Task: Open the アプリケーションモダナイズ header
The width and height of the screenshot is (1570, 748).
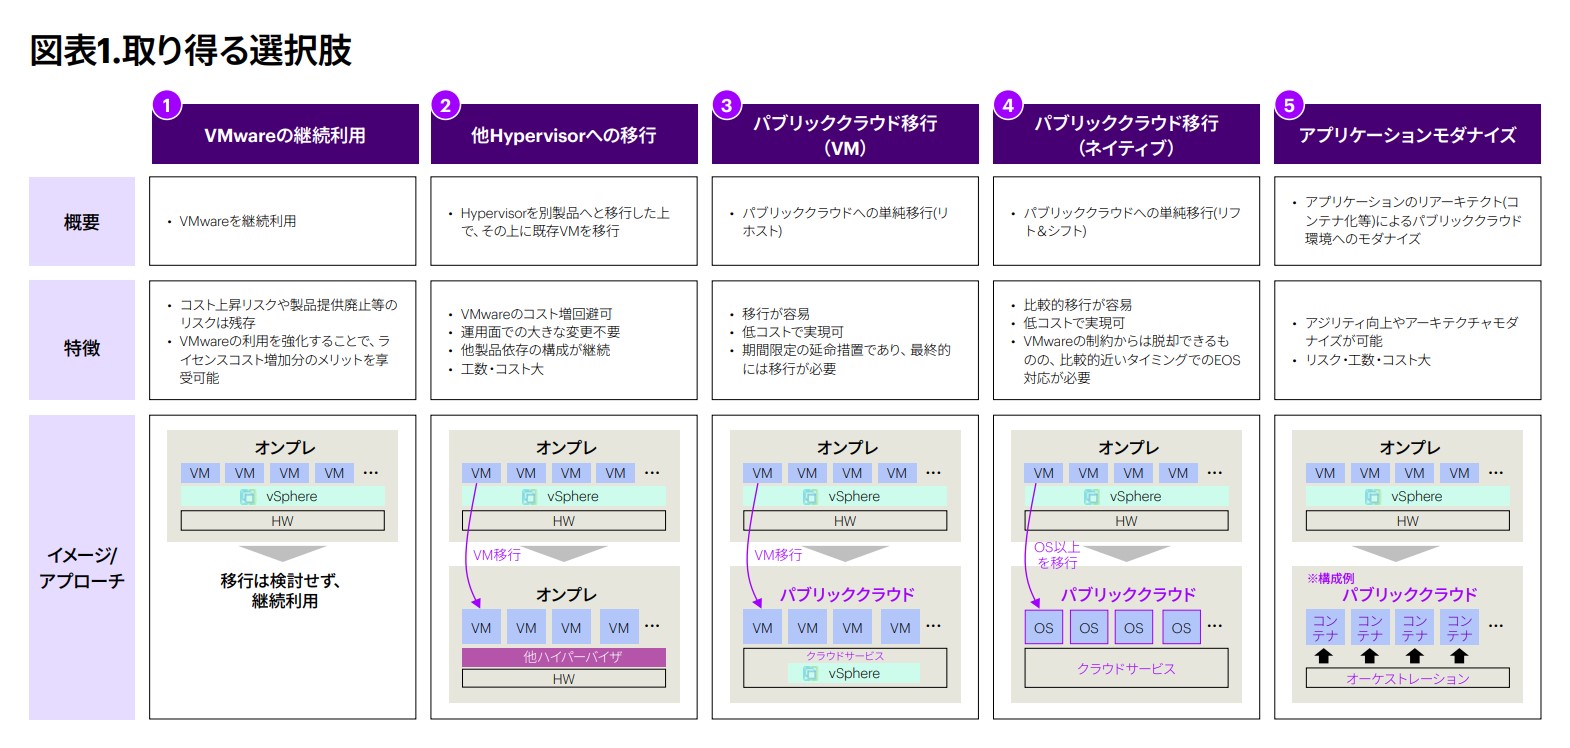Action: click(1407, 135)
